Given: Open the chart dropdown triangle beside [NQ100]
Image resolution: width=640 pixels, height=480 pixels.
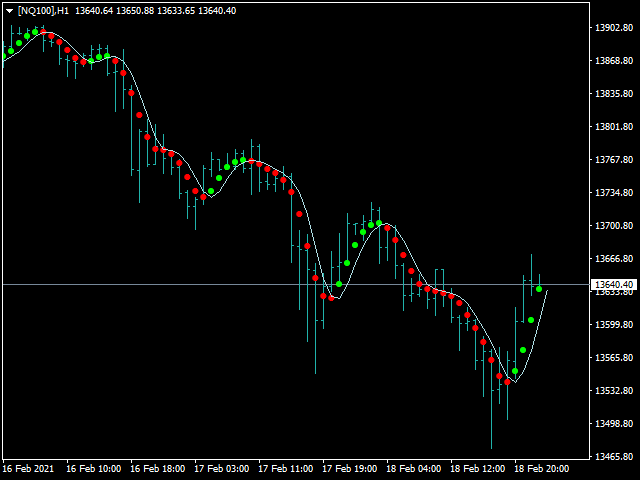Looking at the screenshot, I should click(9, 11).
